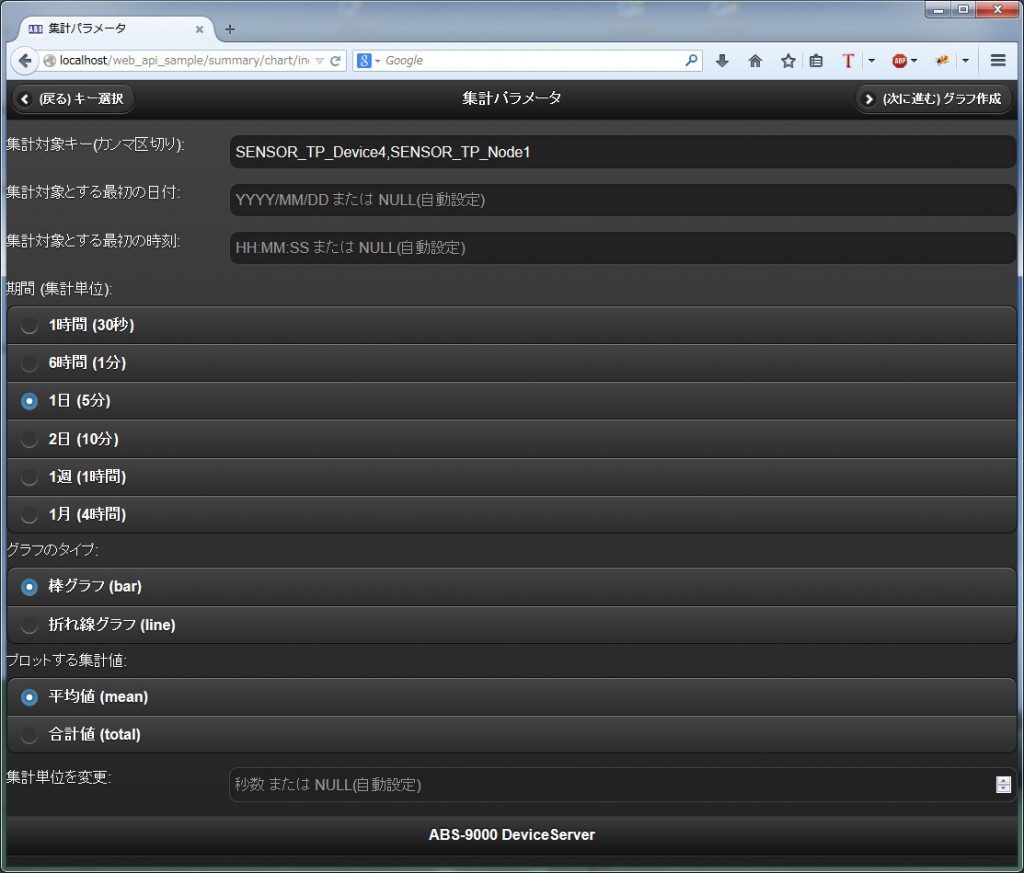Select period 1日 (5分)
The image size is (1024, 873).
tap(511, 401)
